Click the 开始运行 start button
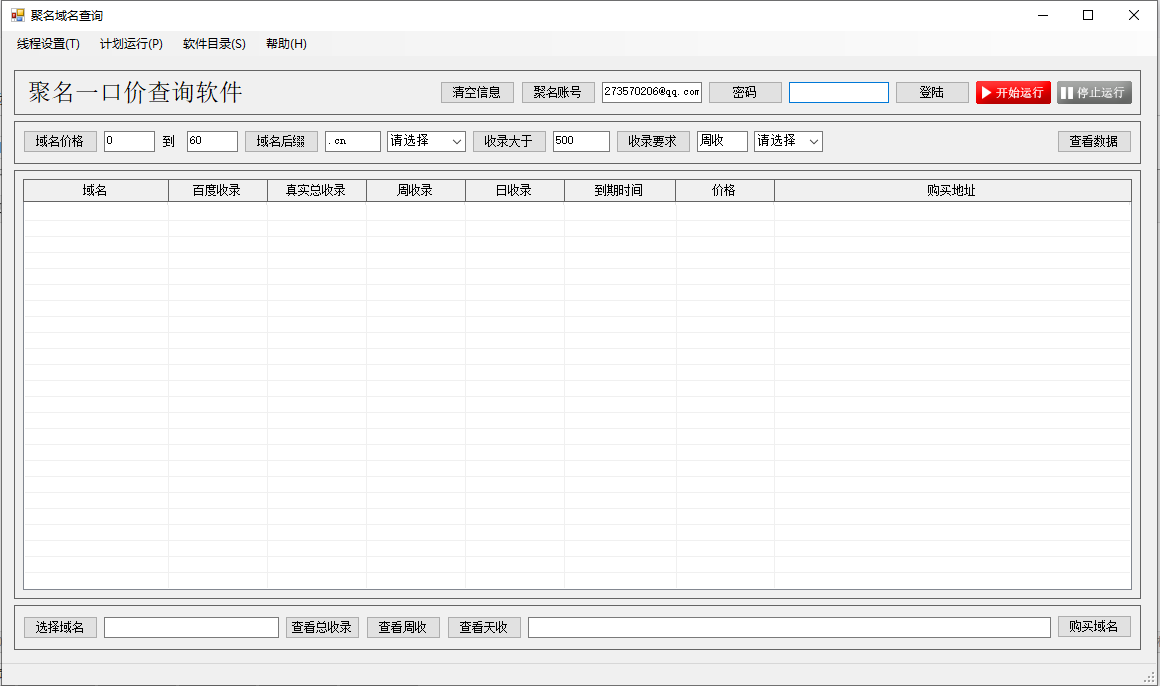Screen dimensions: 1160x686 click(x=1013, y=92)
